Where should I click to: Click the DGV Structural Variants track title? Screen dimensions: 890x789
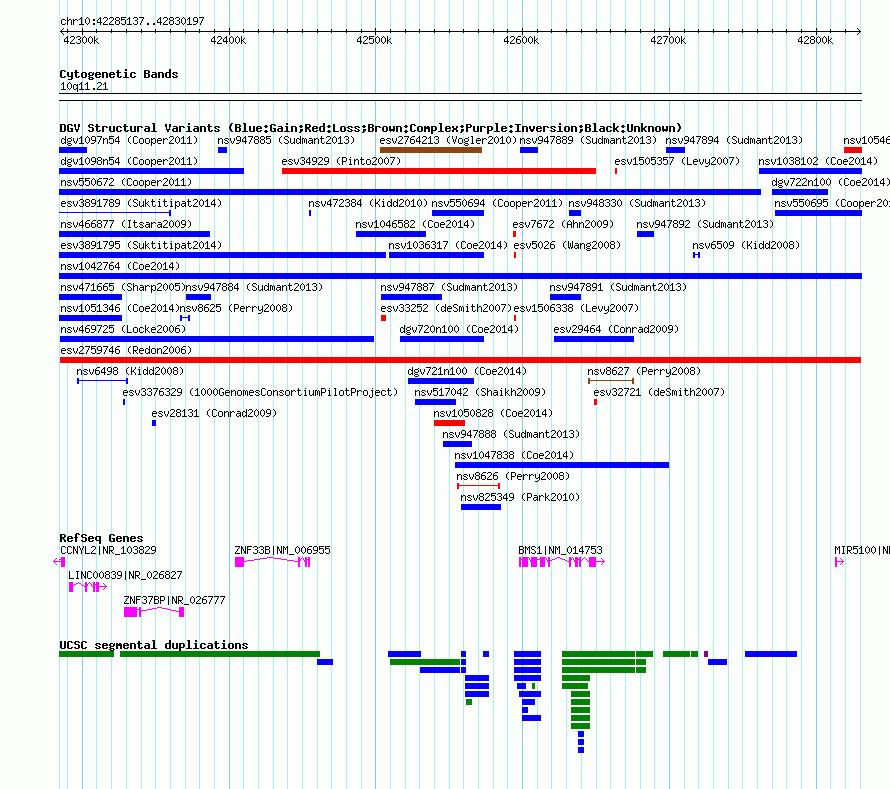(x=371, y=128)
